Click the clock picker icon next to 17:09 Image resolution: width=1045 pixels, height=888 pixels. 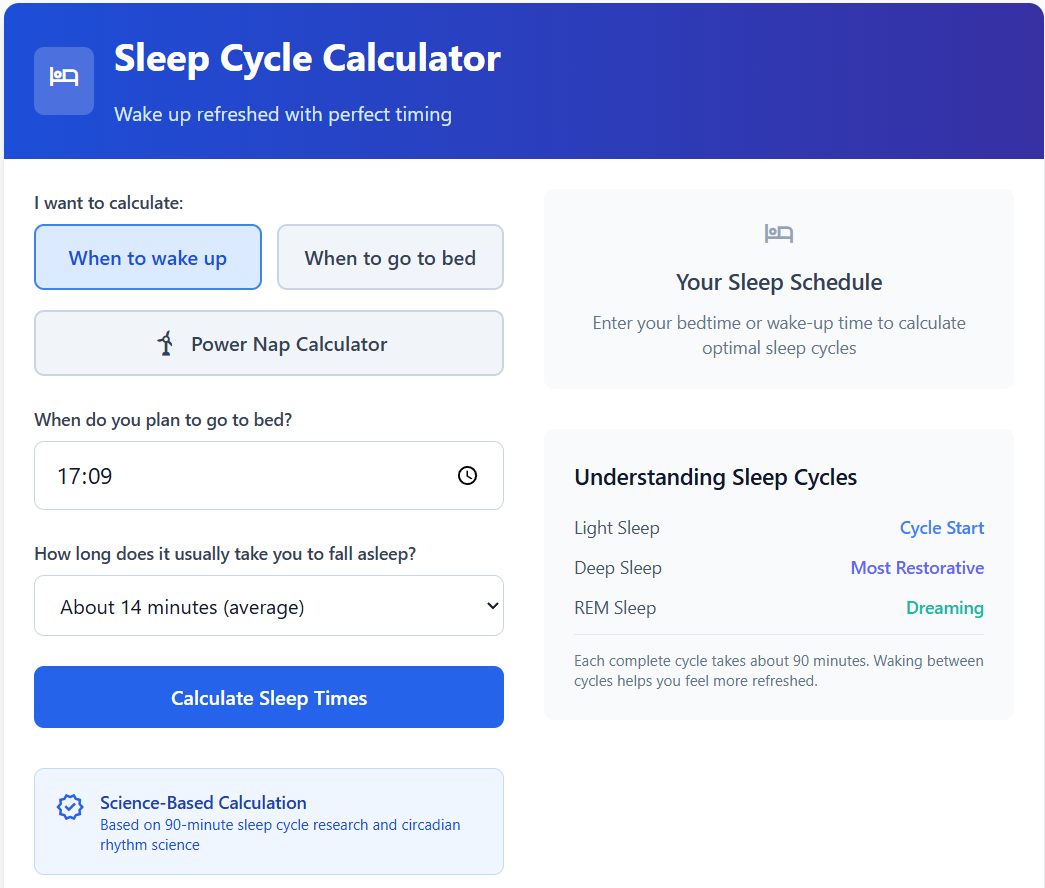point(467,476)
